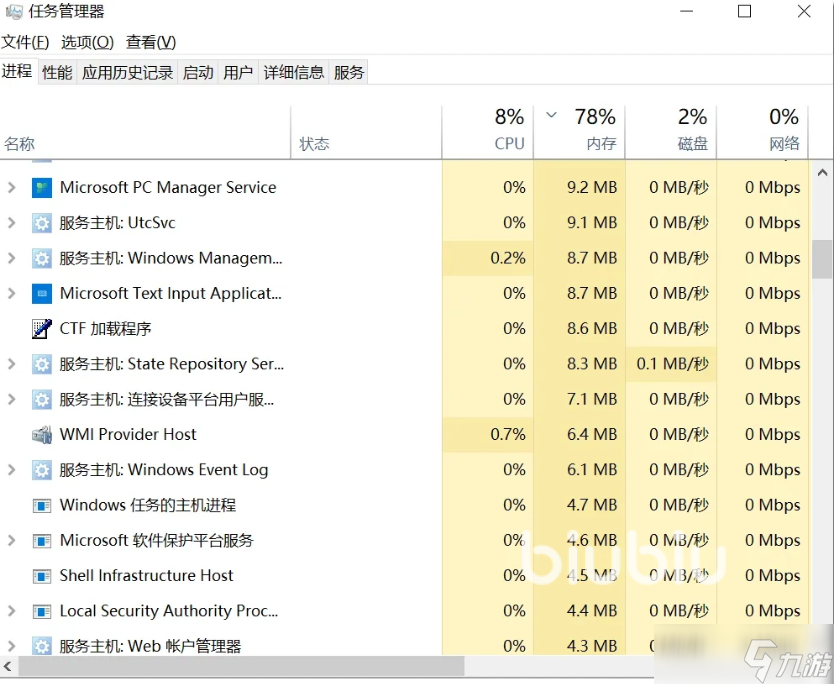Click the vertical scrollbar thumb
Image resolution: width=834 pixels, height=684 pixels.
coord(822,258)
